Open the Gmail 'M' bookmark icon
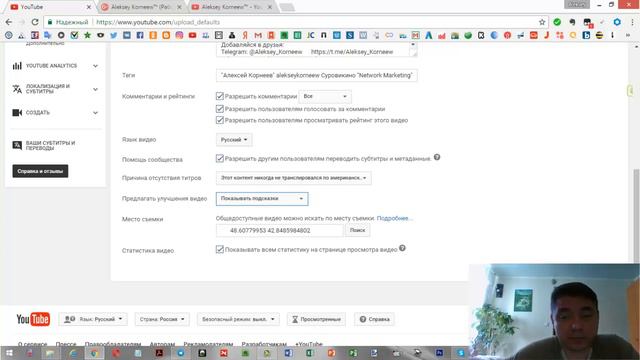 [258, 36]
